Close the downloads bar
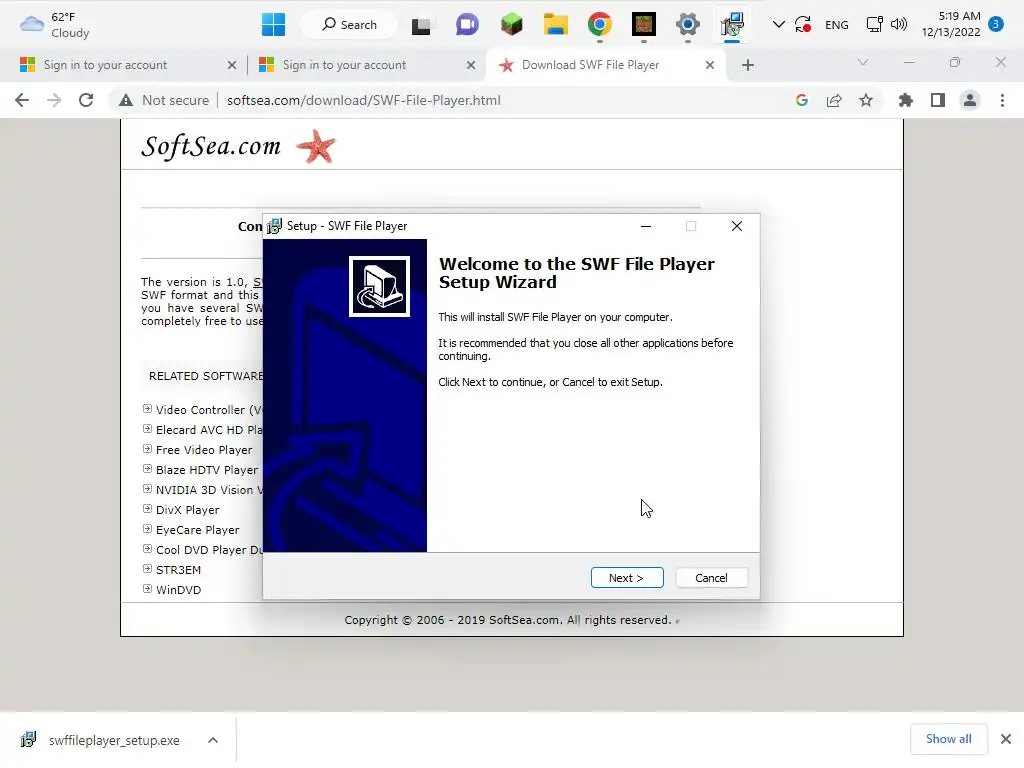 tap(1006, 739)
